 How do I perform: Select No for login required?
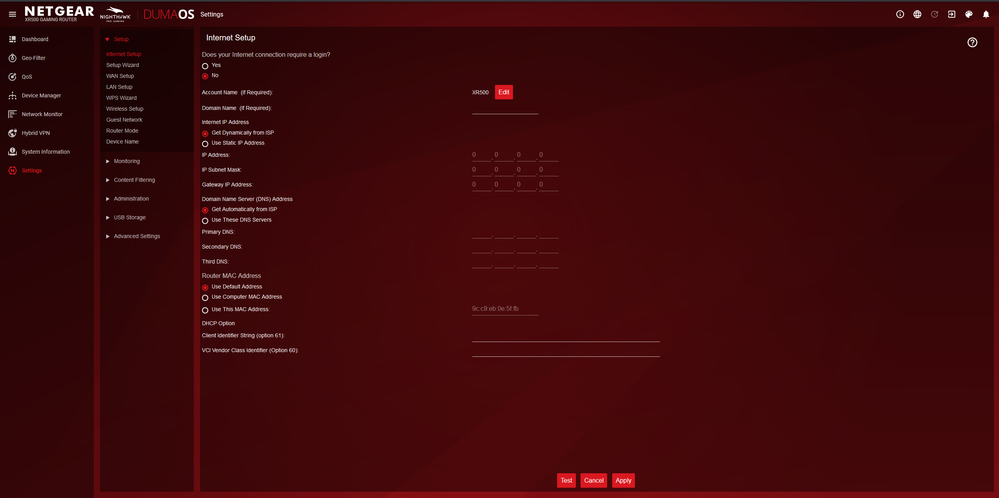(x=205, y=76)
